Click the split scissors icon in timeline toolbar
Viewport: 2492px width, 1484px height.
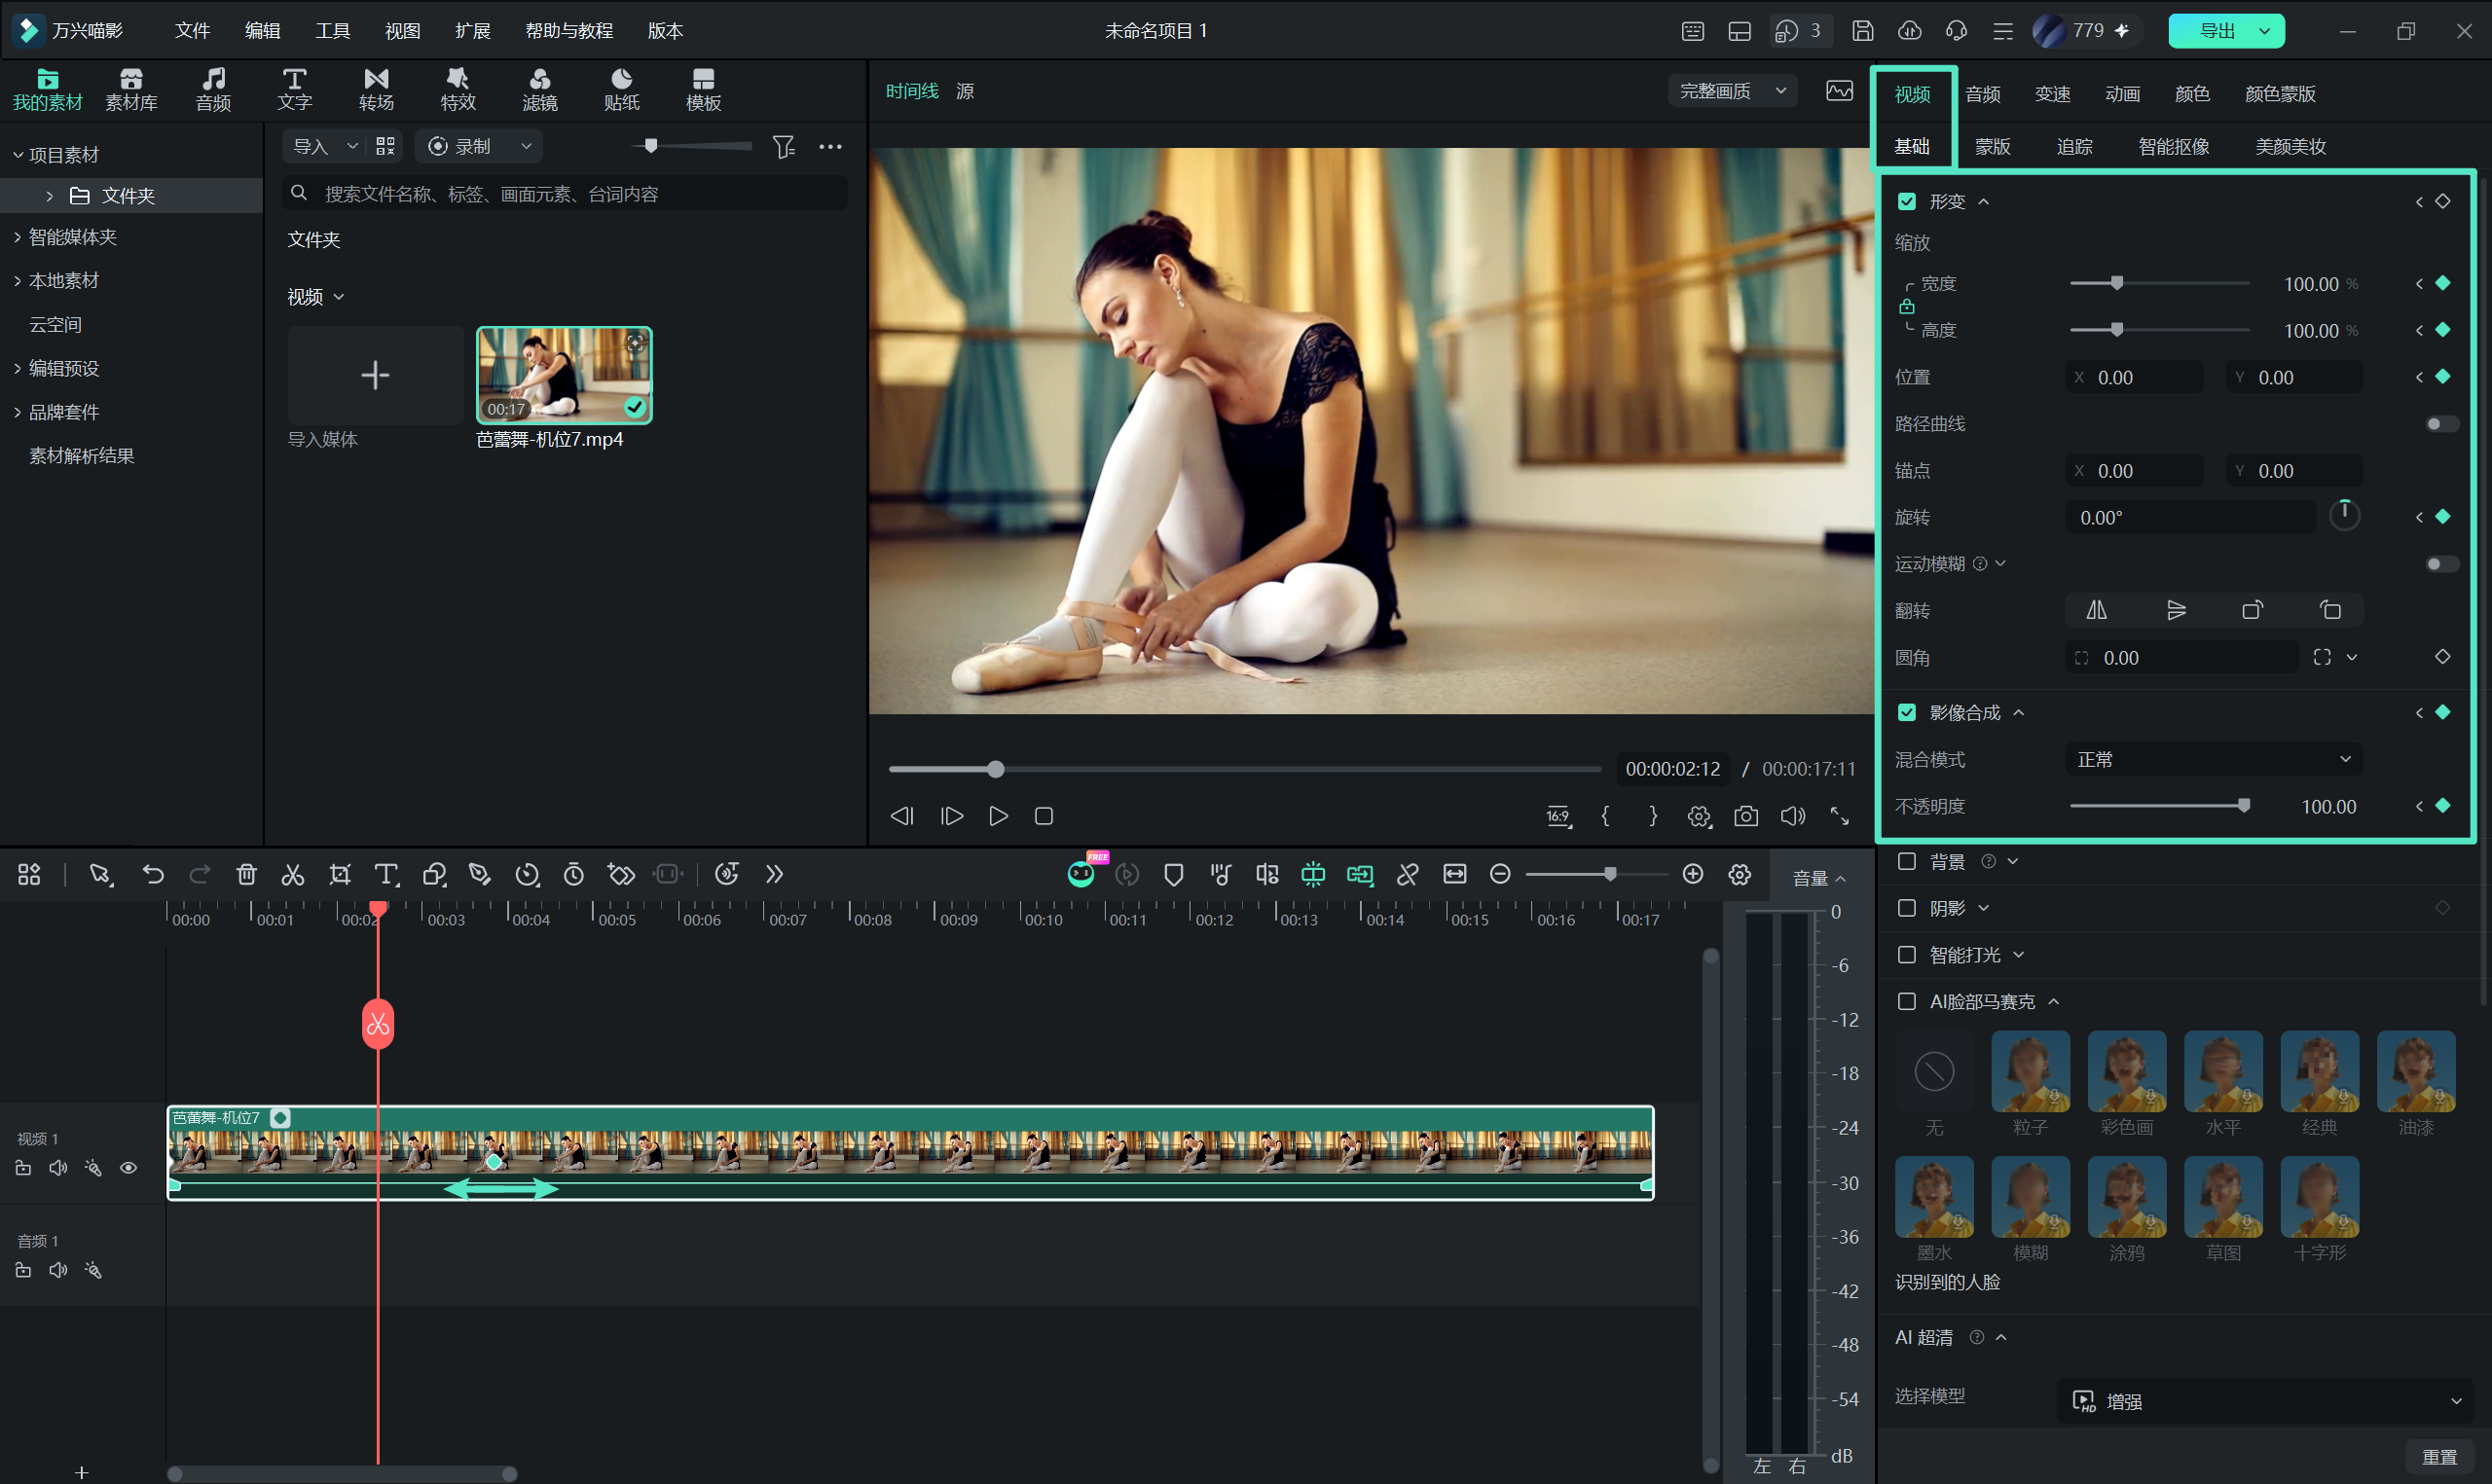[x=292, y=875]
